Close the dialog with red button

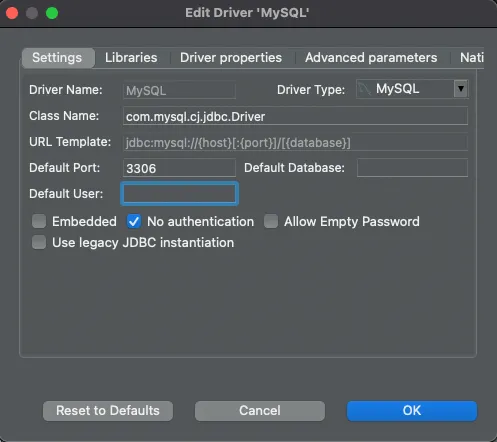coord(12,13)
